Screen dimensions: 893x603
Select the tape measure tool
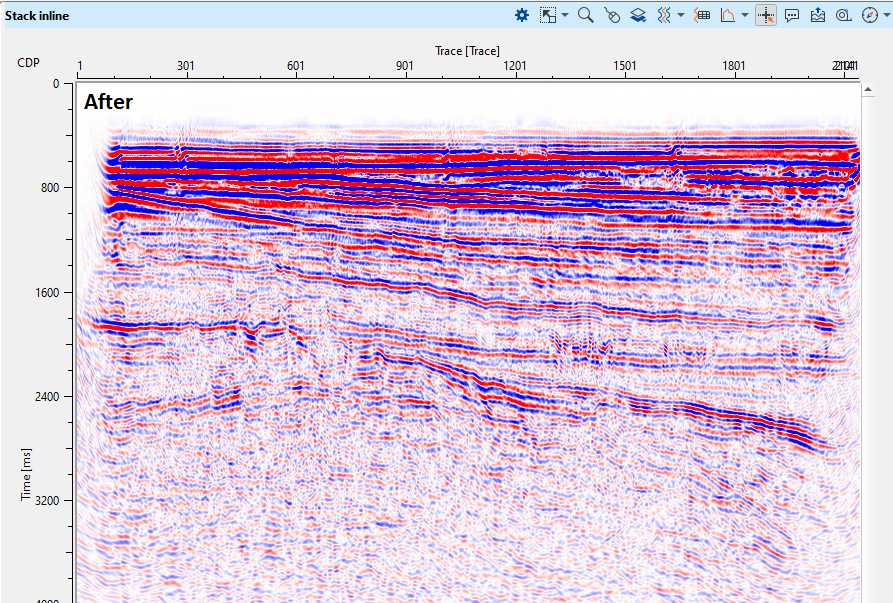pyautogui.click(x=843, y=15)
